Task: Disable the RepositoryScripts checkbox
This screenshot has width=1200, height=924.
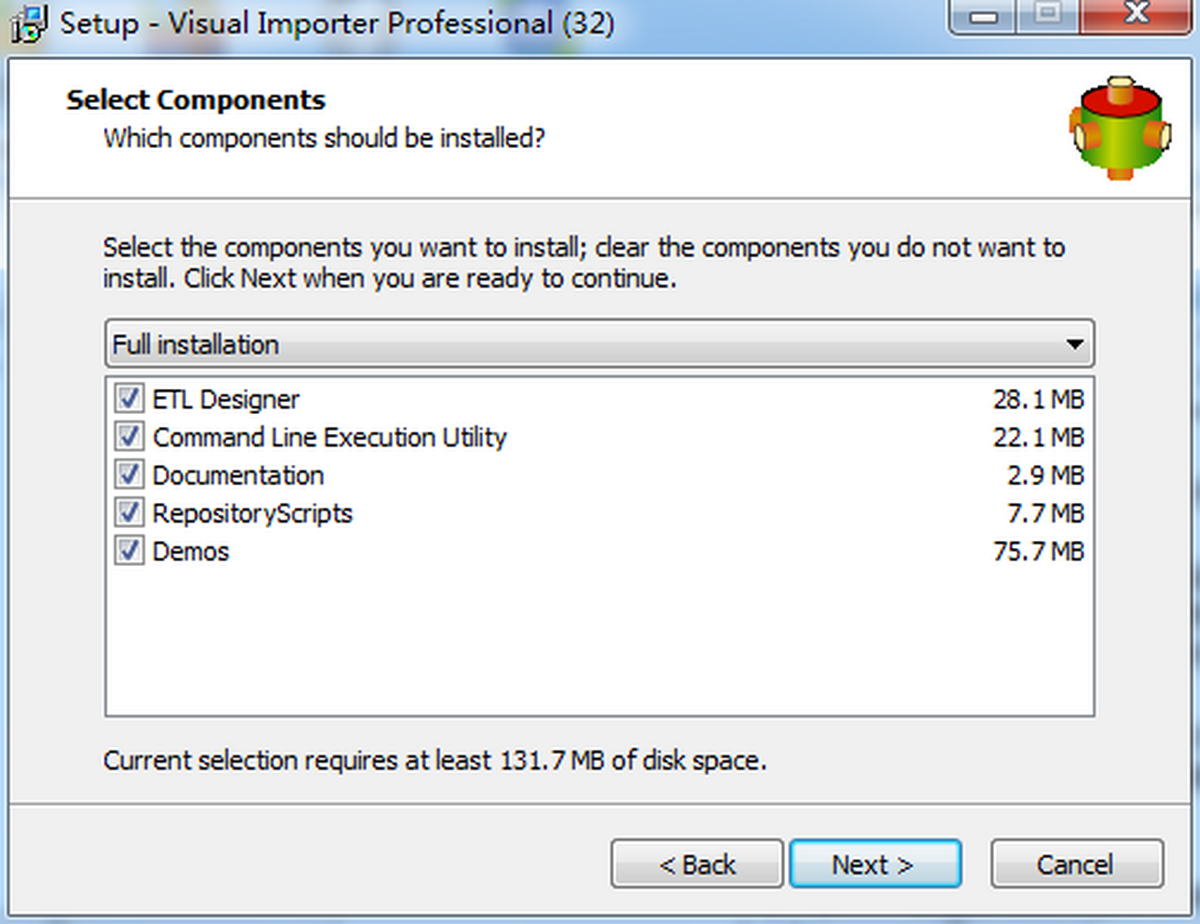Action: click(129, 513)
